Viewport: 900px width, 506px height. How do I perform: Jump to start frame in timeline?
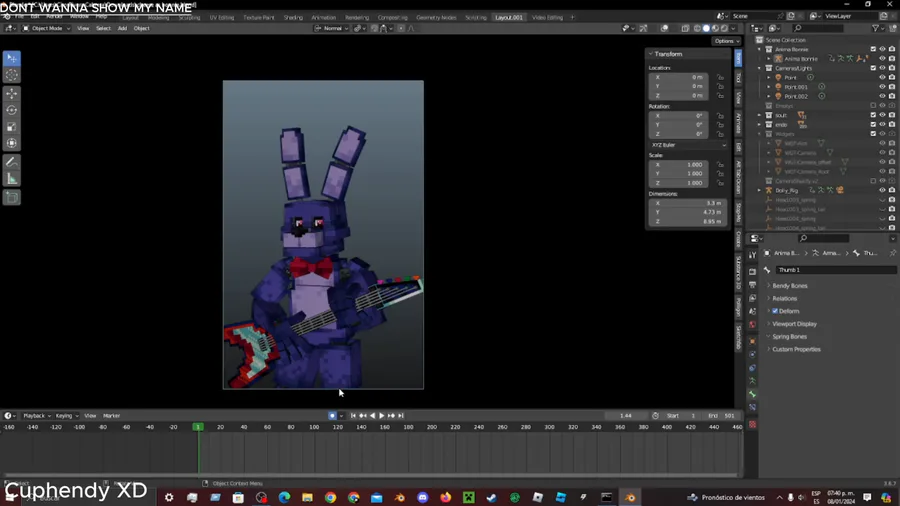353,415
